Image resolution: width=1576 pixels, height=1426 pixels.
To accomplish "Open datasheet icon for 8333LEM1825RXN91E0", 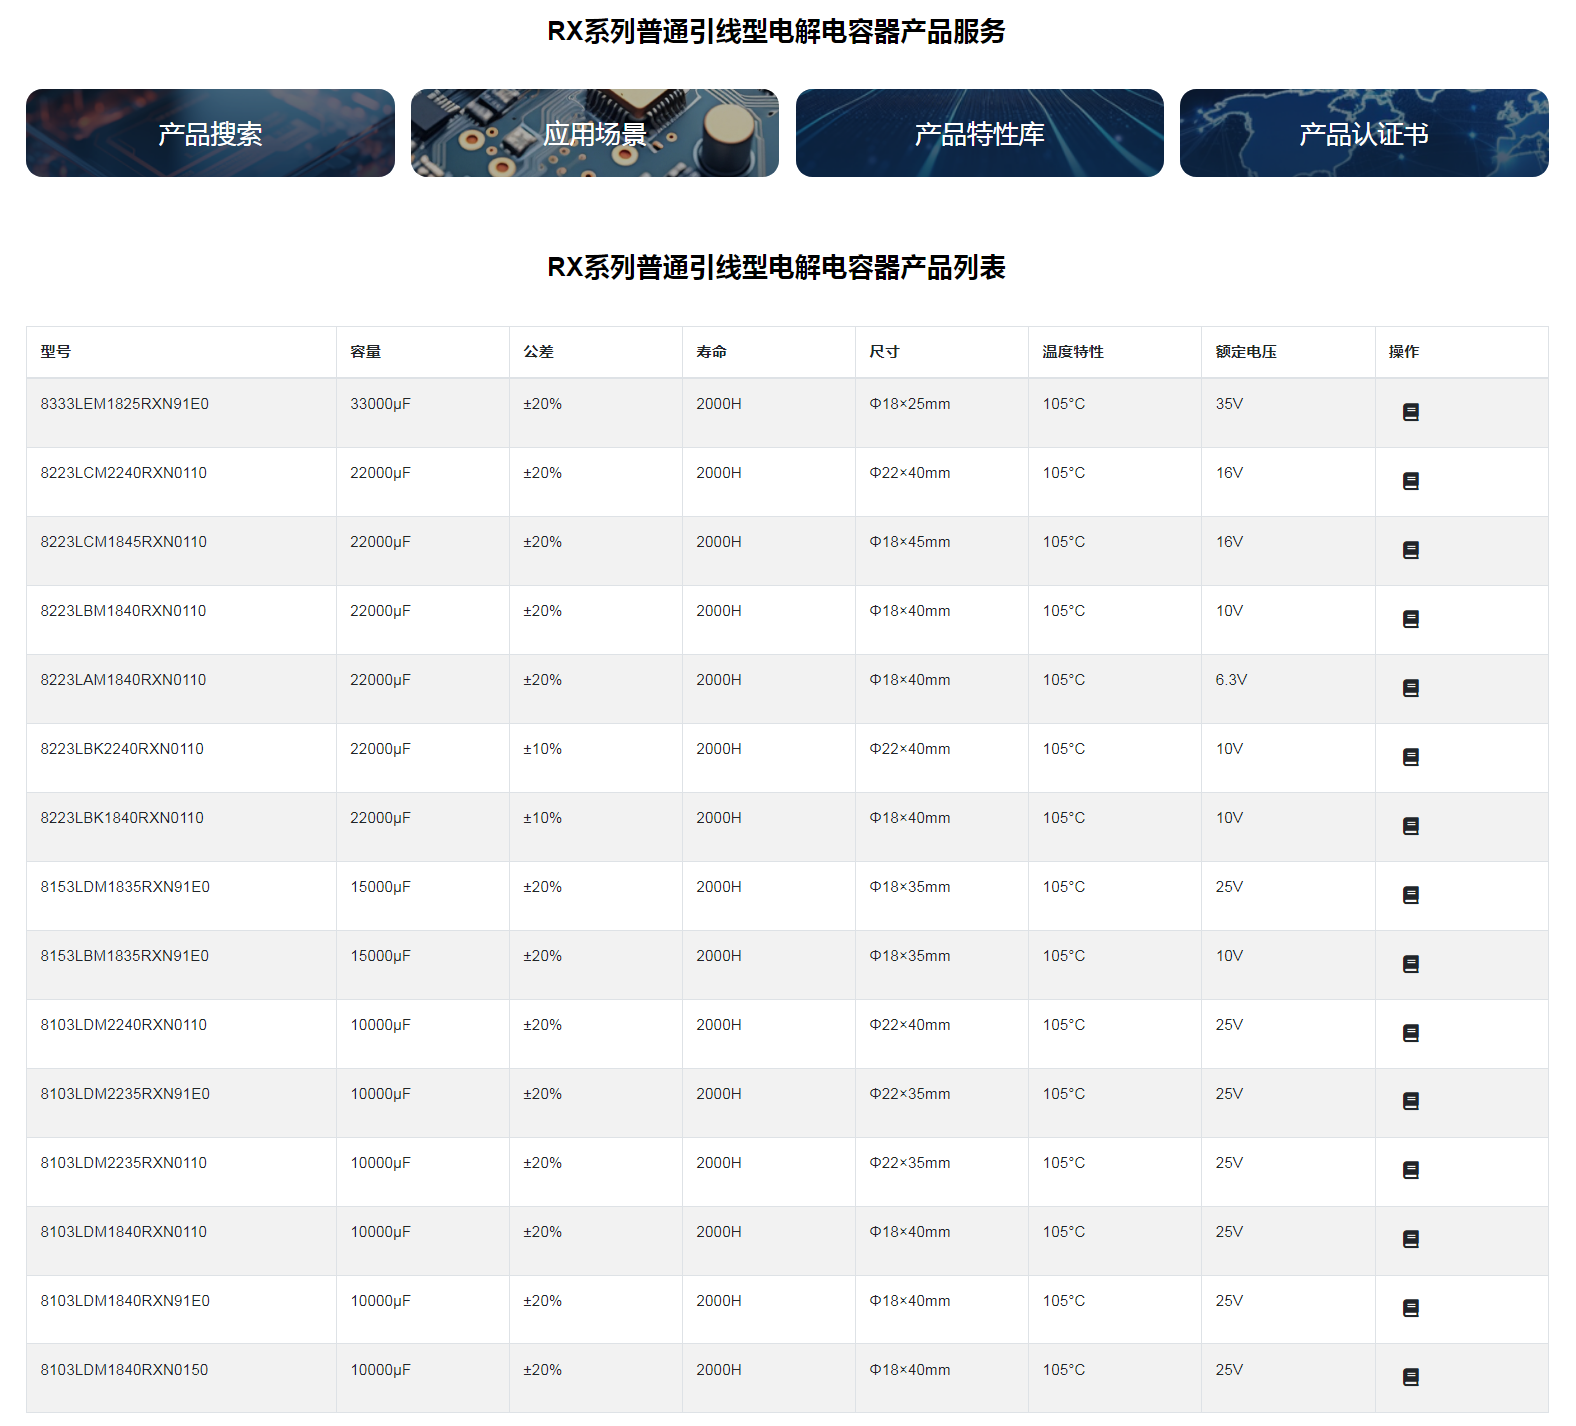I will (x=1410, y=412).
